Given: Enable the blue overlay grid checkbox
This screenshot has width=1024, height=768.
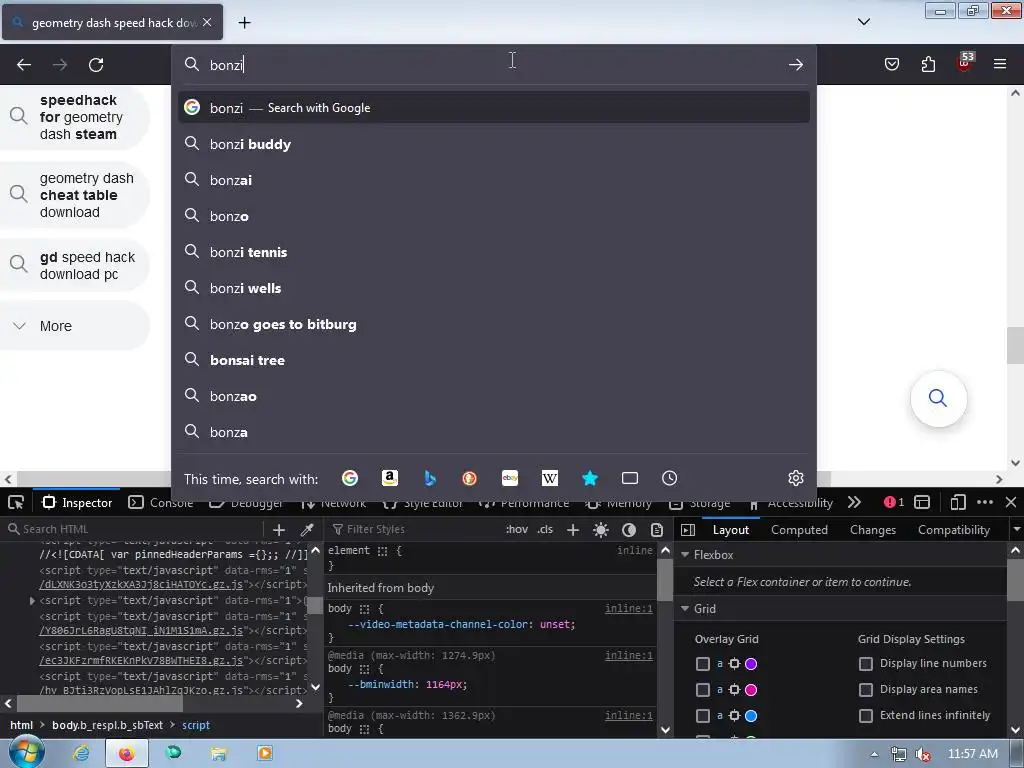Looking at the screenshot, I should tap(703, 716).
